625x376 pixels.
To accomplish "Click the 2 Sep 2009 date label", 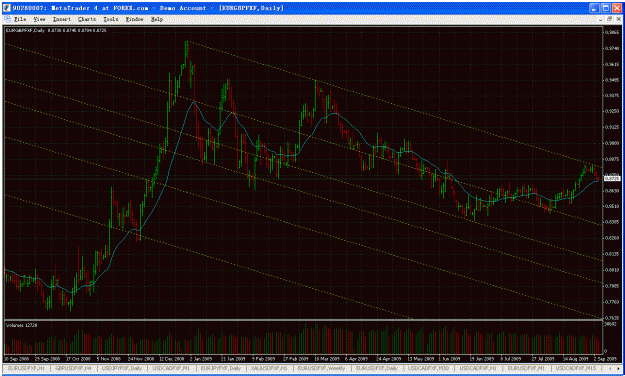I will tap(605, 358).
